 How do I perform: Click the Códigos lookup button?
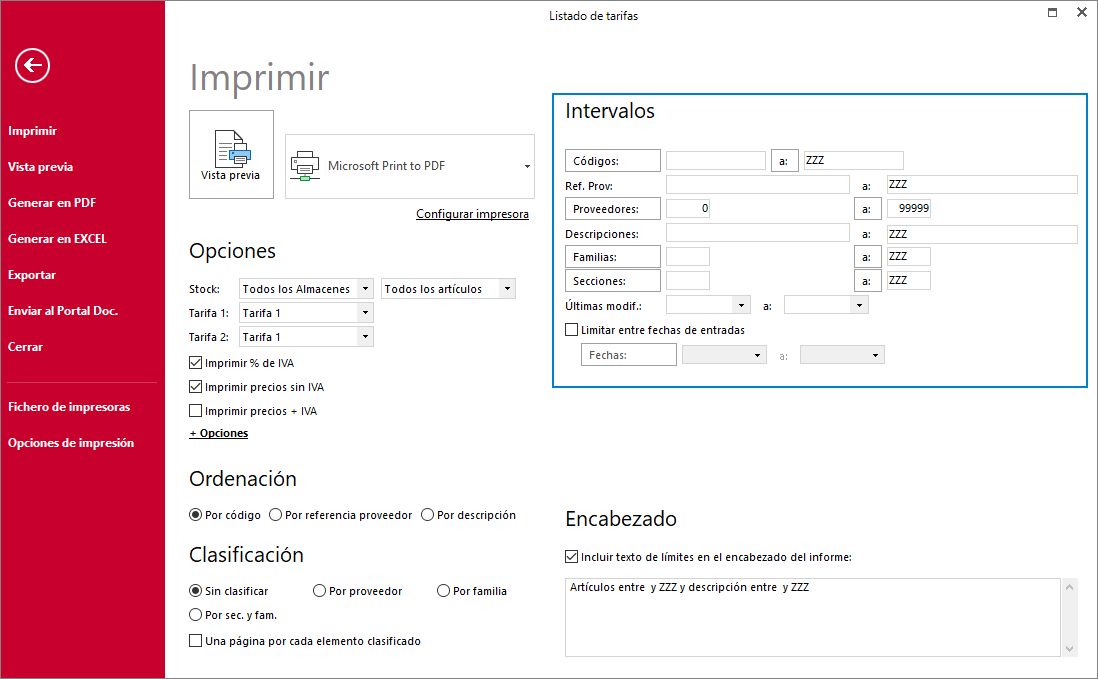coord(613,160)
